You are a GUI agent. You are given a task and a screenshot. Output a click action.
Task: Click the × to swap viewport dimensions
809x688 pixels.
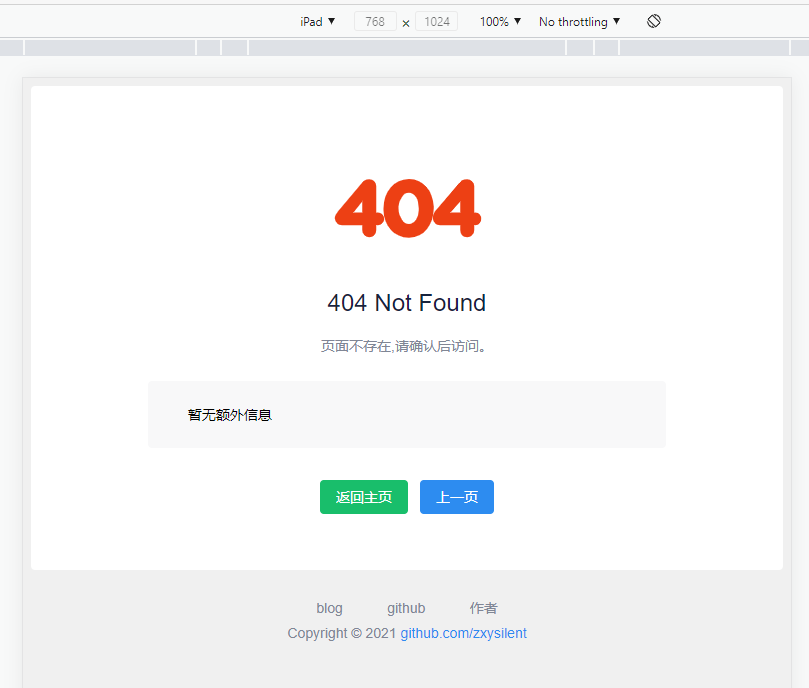(x=404, y=20)
